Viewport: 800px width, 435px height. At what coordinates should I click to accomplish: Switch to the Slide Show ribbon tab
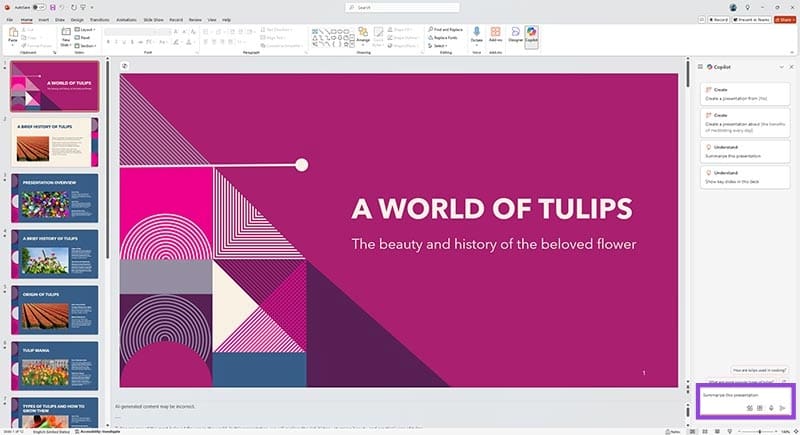pyautogui.click(x=154, y=20)
